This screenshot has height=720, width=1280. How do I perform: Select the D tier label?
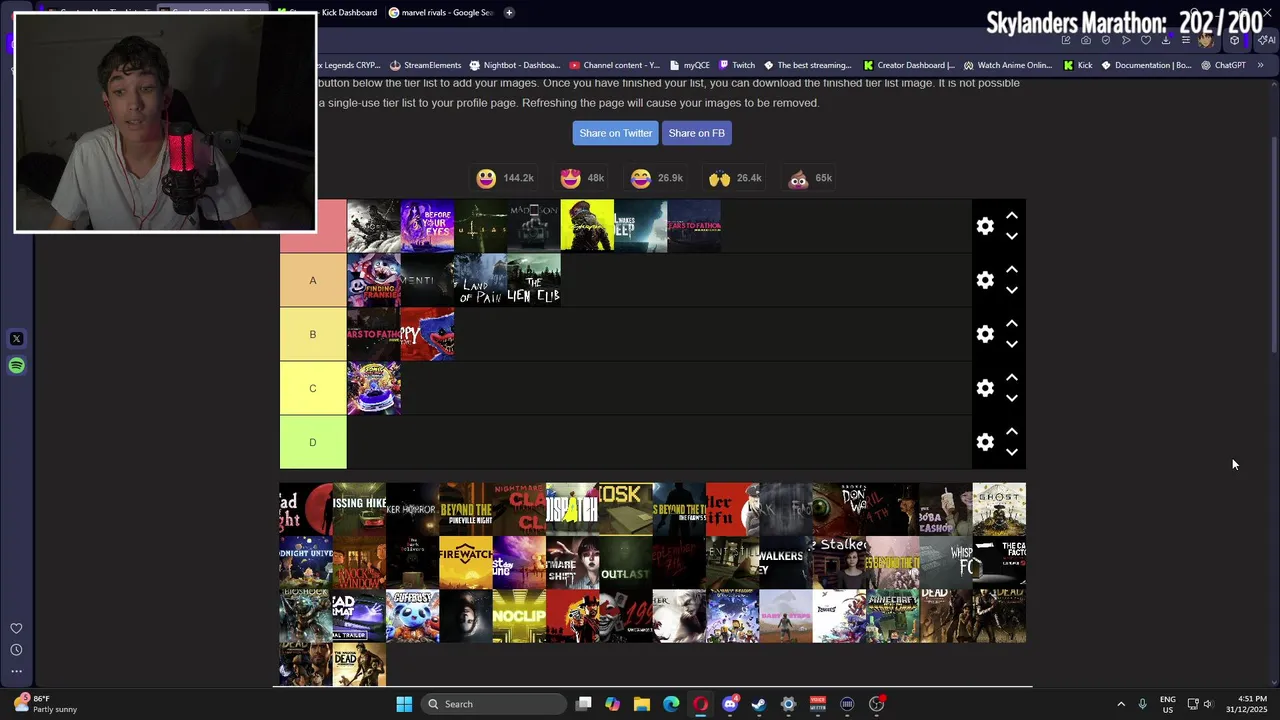coord(313,442)
